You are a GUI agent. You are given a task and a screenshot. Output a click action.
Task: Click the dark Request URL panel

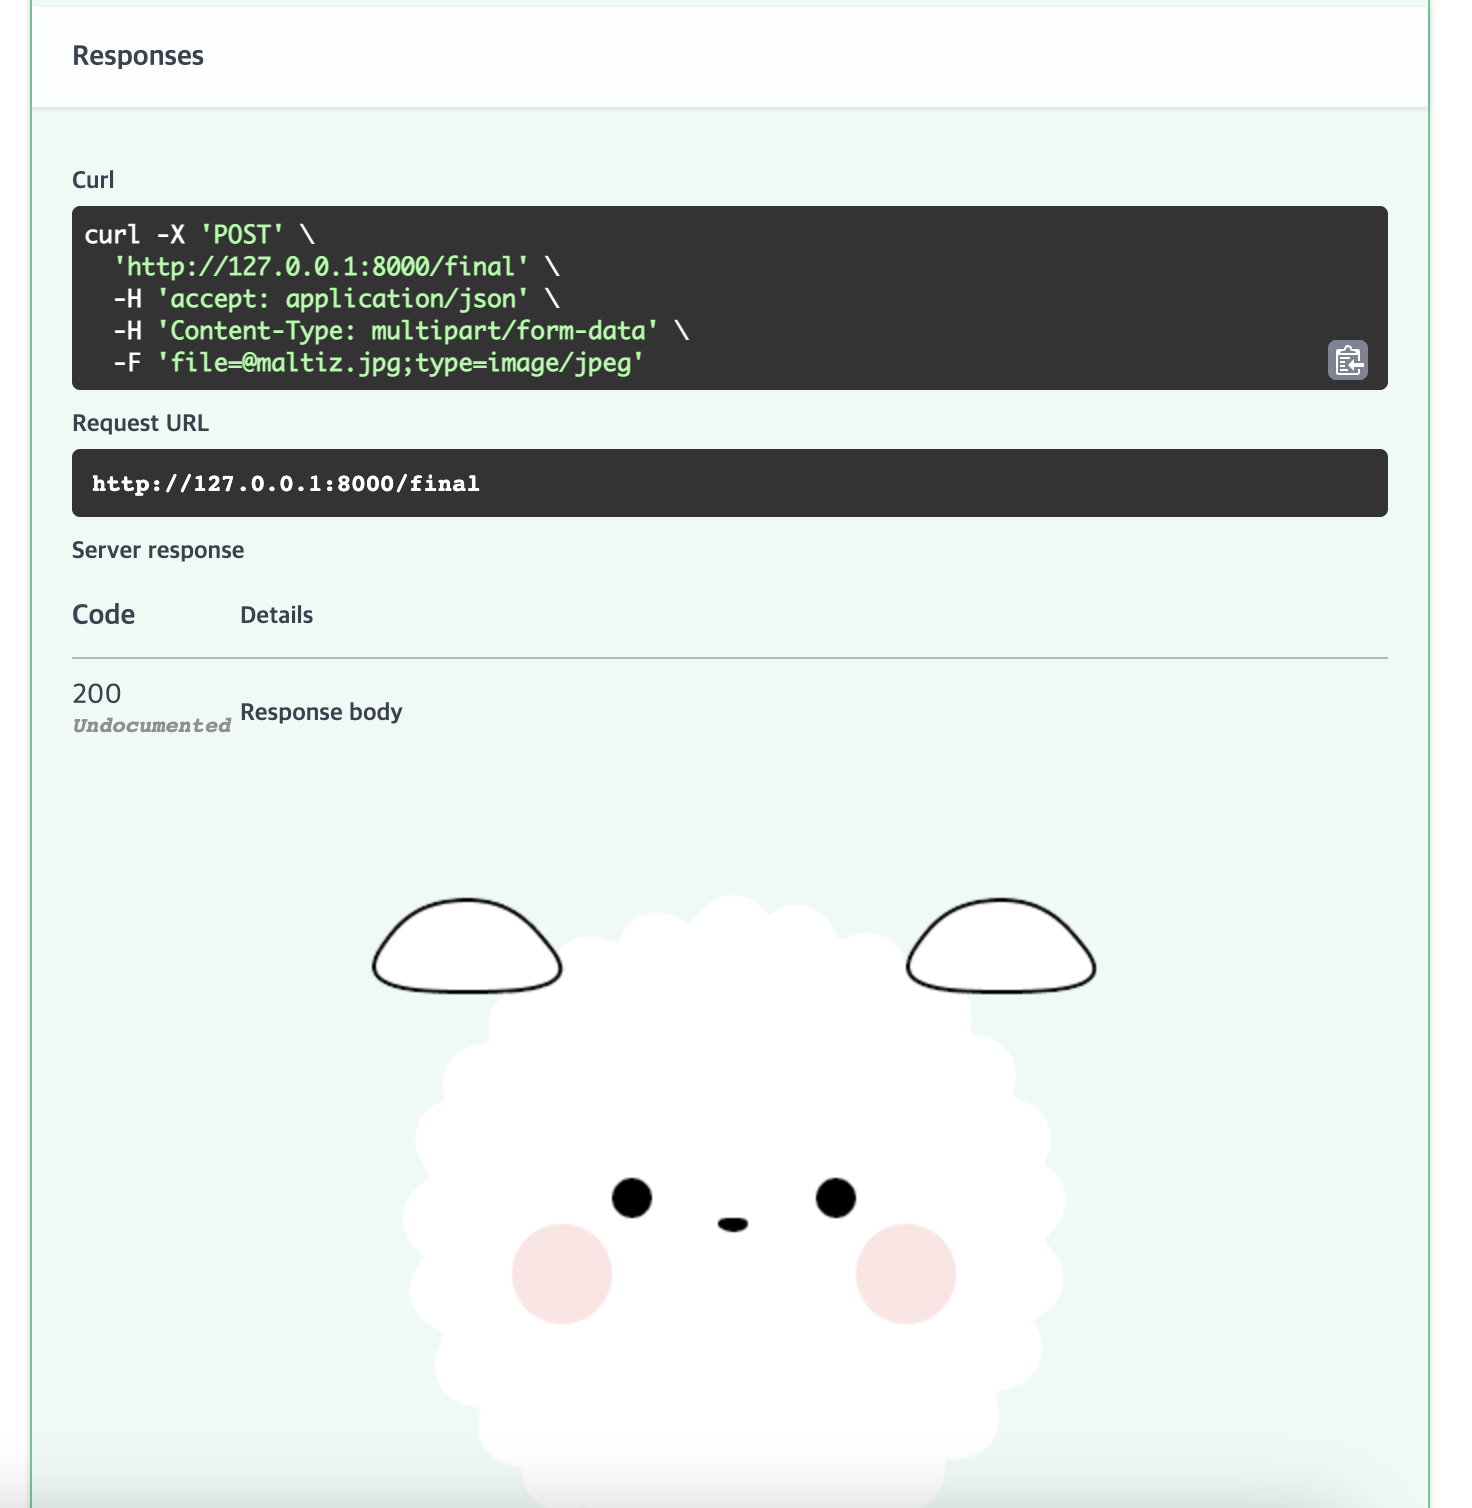coord(730,483)
